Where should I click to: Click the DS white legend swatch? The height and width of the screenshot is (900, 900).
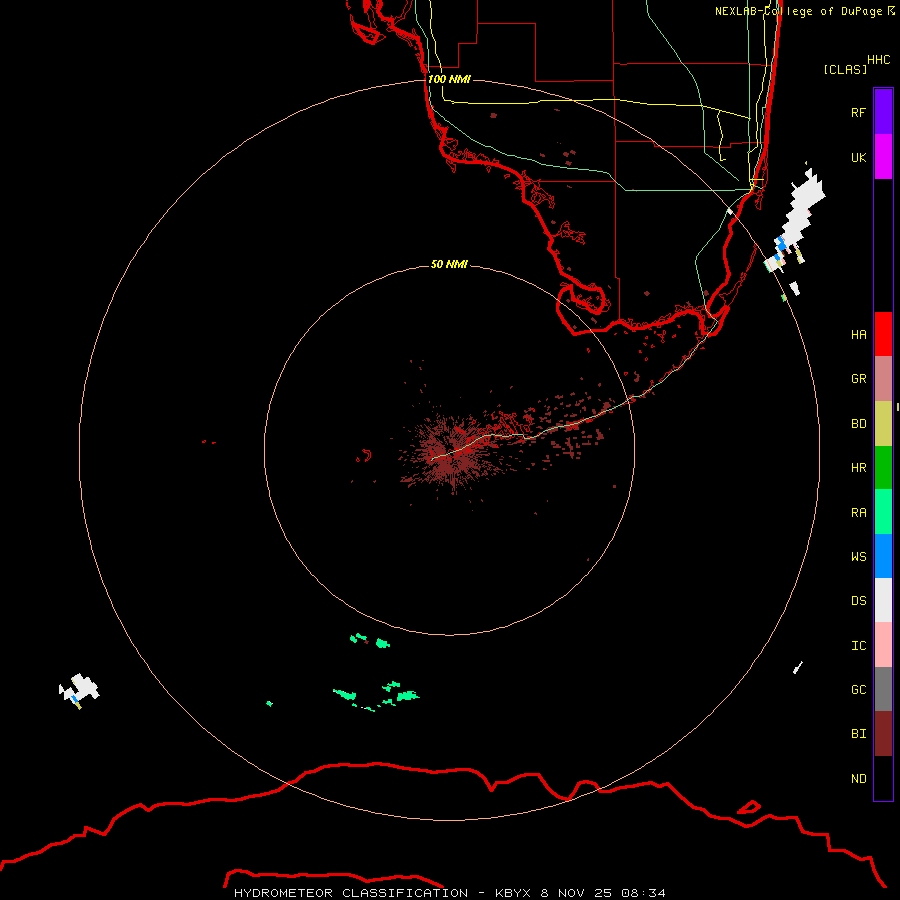coord(883,600)
